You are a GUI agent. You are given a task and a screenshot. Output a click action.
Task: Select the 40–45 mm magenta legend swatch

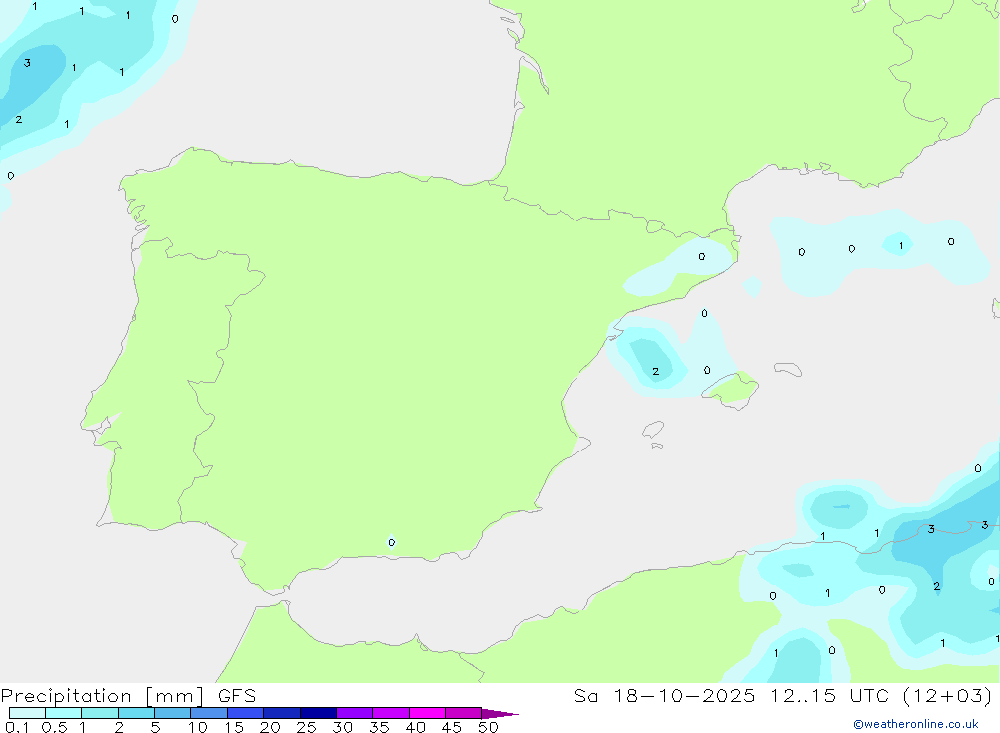tap(427, 713)
